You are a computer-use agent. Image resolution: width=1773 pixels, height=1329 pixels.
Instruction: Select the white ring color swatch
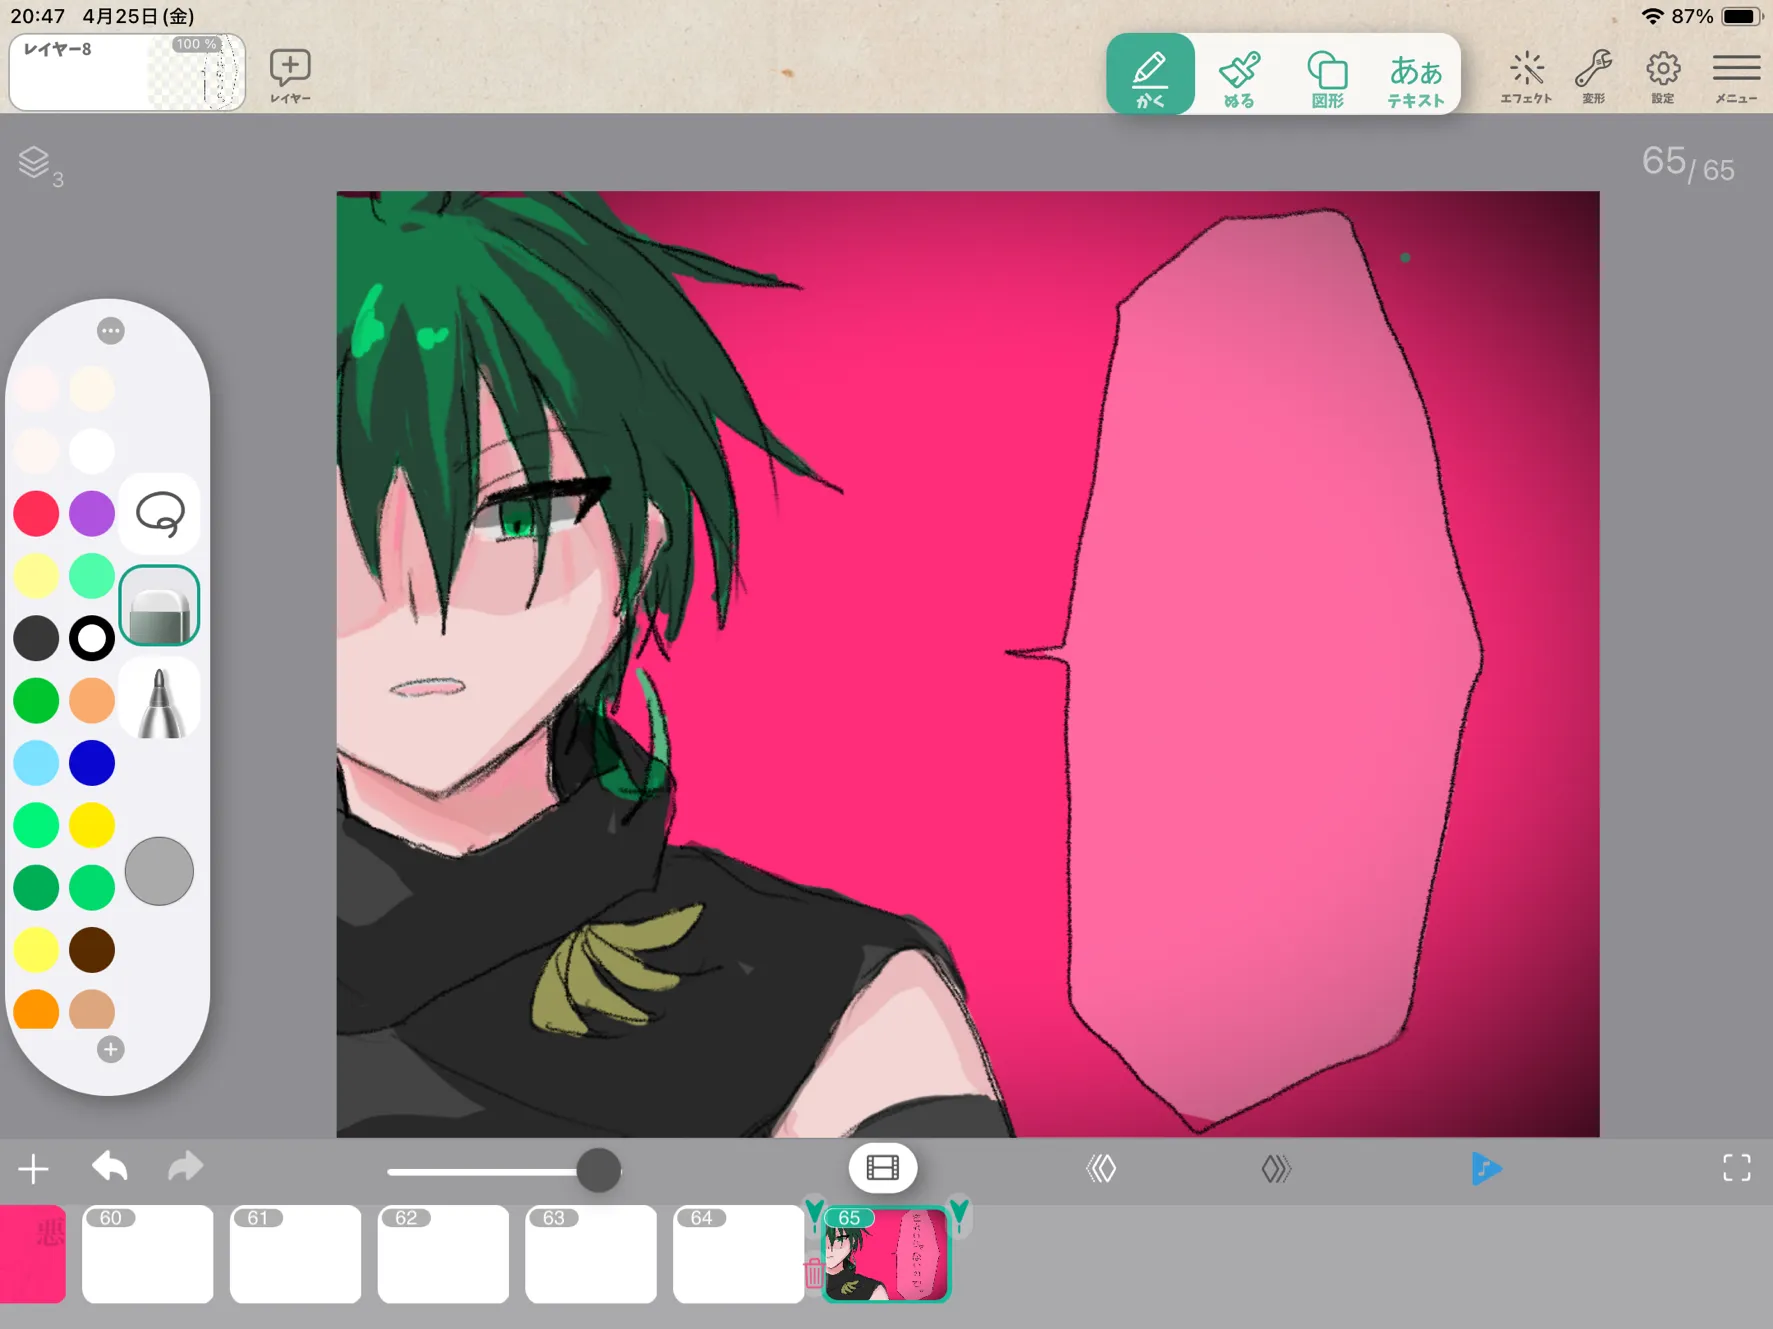[x=92, y=638]
